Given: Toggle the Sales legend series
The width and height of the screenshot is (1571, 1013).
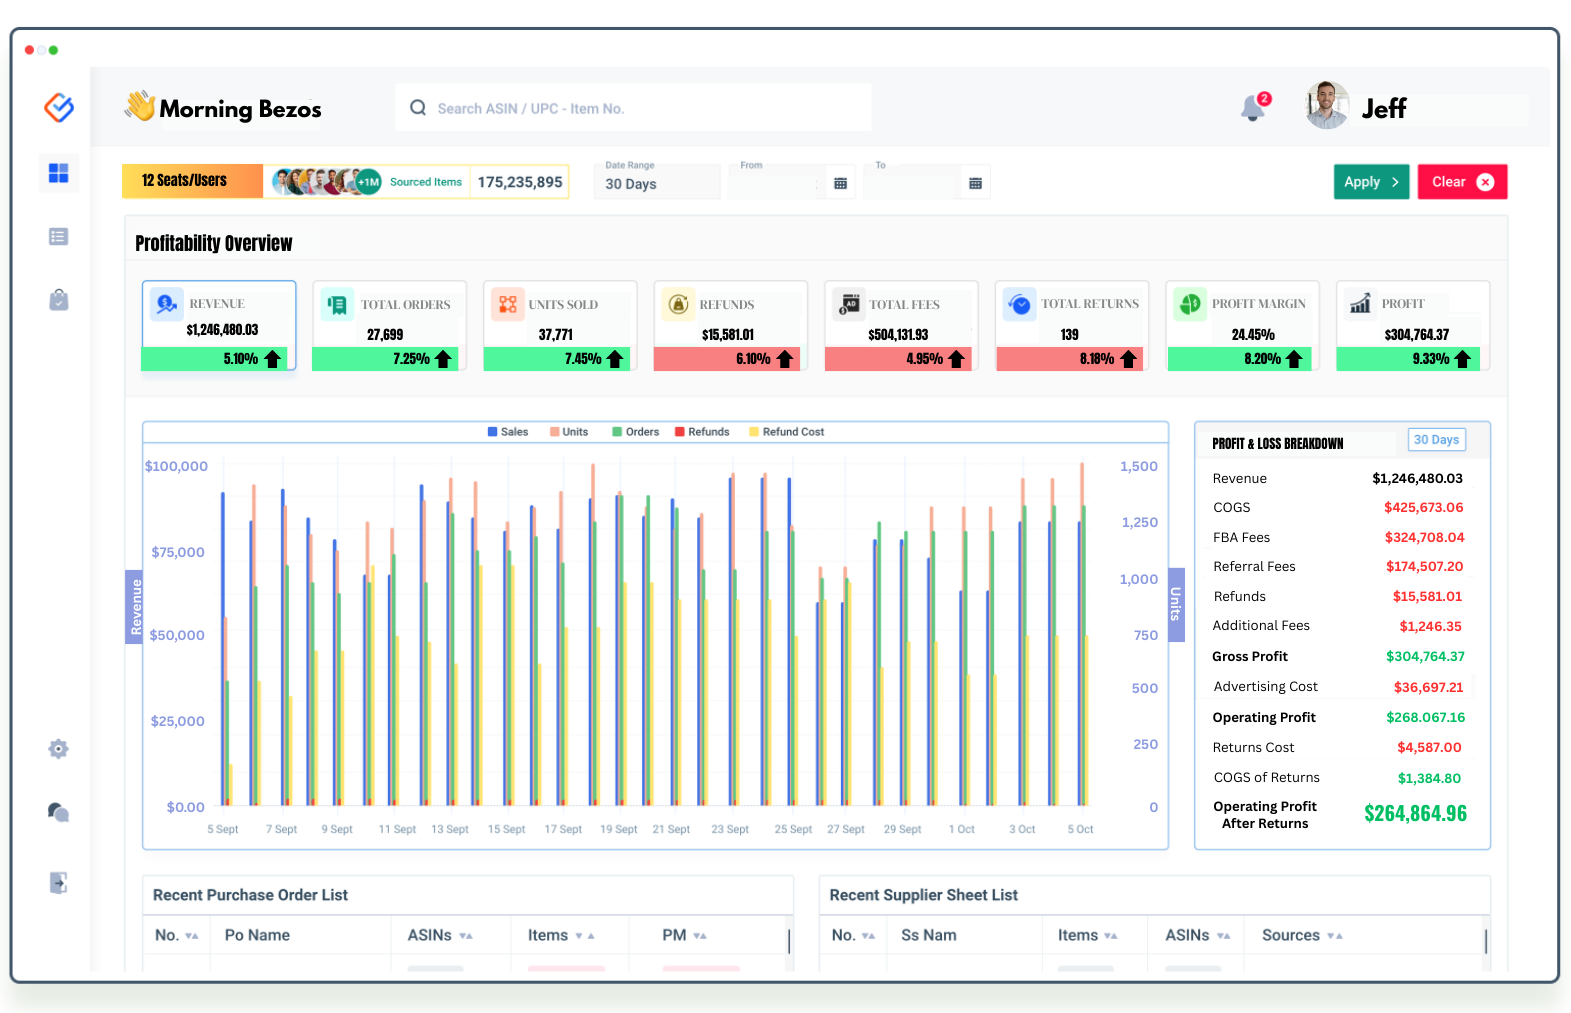Looking at the screenshot, I should [x=508, y=432].
